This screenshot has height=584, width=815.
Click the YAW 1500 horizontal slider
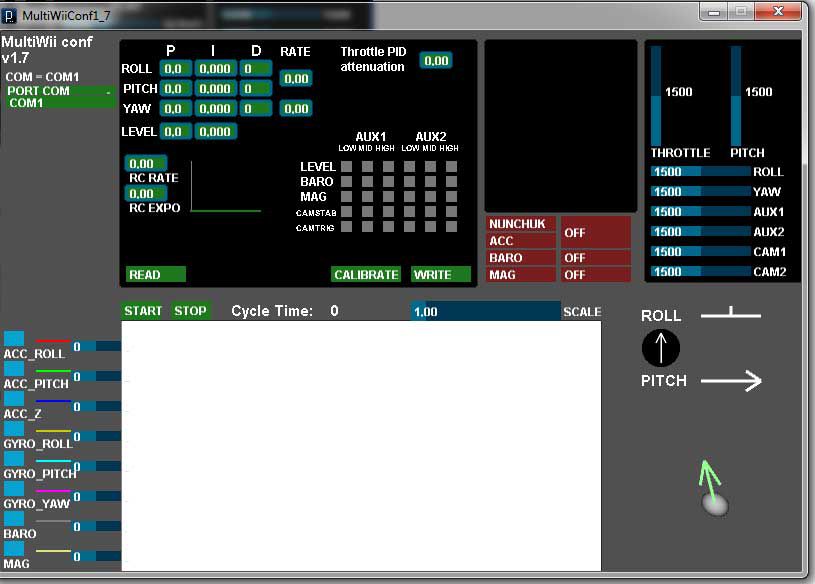pyautogui.click(x=701, y=192)
